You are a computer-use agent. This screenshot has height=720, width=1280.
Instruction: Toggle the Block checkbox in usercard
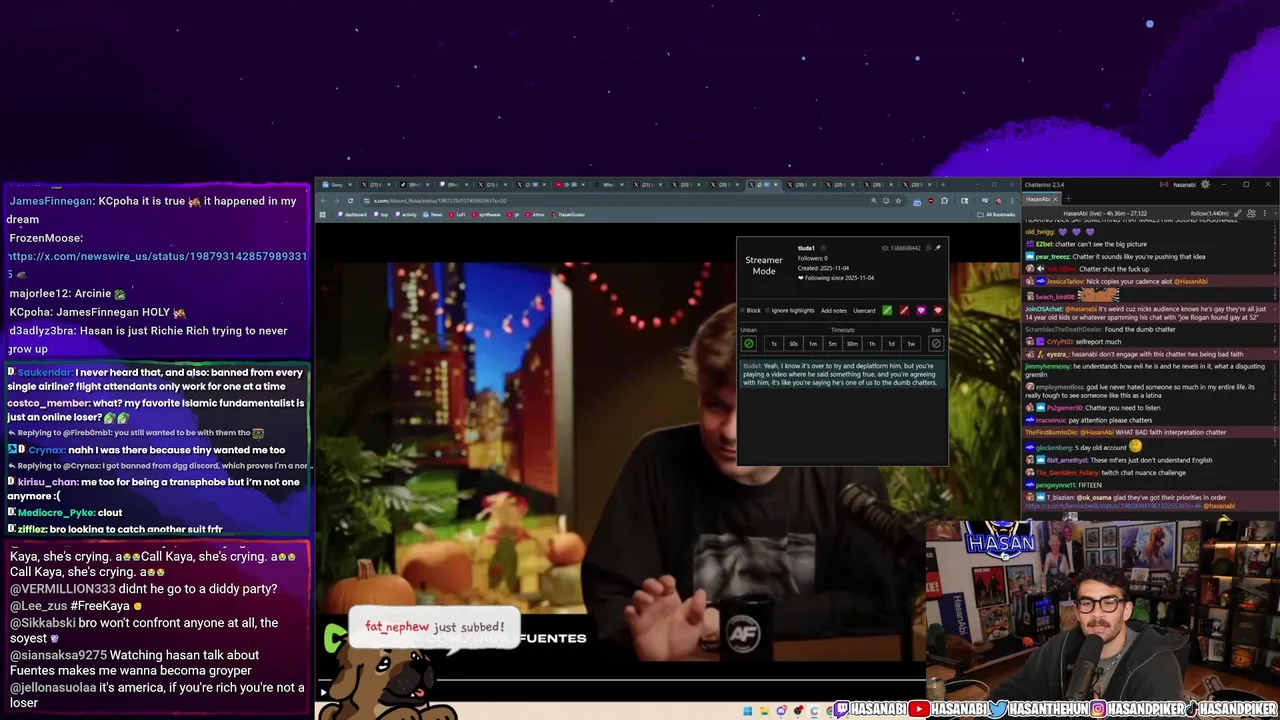pos(742,310)
